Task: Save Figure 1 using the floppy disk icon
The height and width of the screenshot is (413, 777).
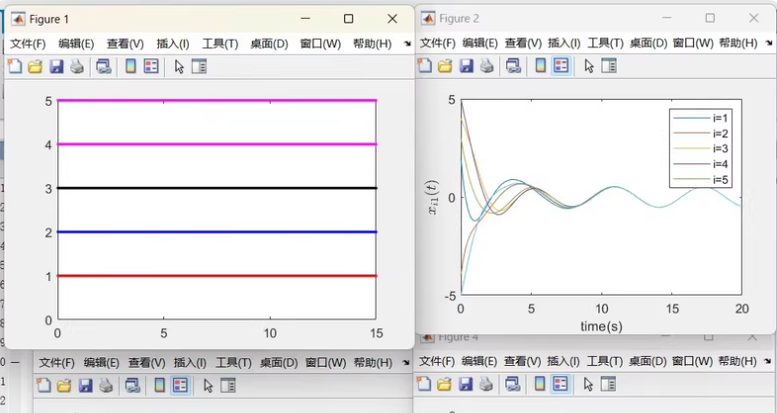Action: (x=56, y=66)
